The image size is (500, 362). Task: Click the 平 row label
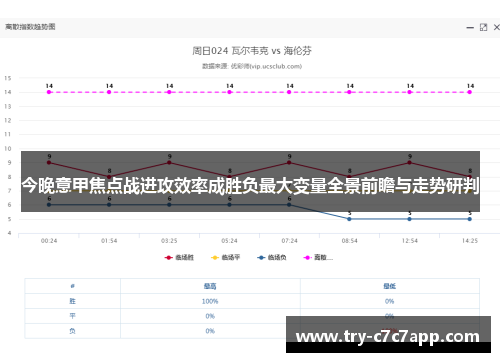click(x=72, y=316)
